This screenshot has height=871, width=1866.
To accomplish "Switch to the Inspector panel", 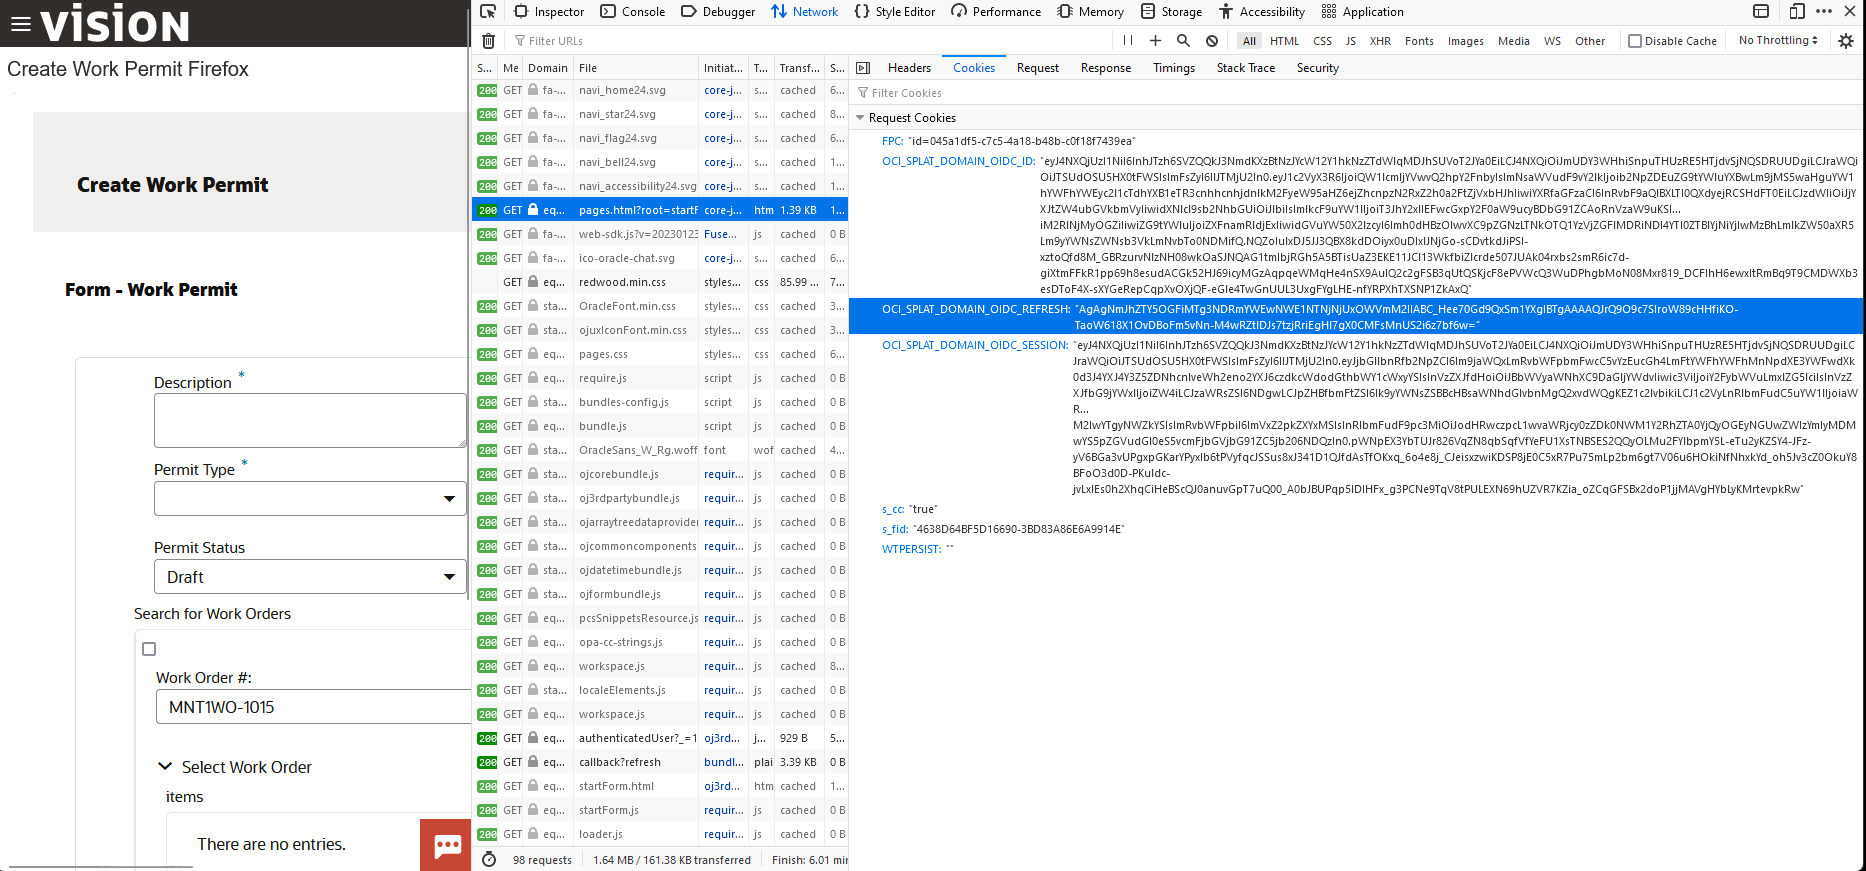I will (x=549, y=12).
